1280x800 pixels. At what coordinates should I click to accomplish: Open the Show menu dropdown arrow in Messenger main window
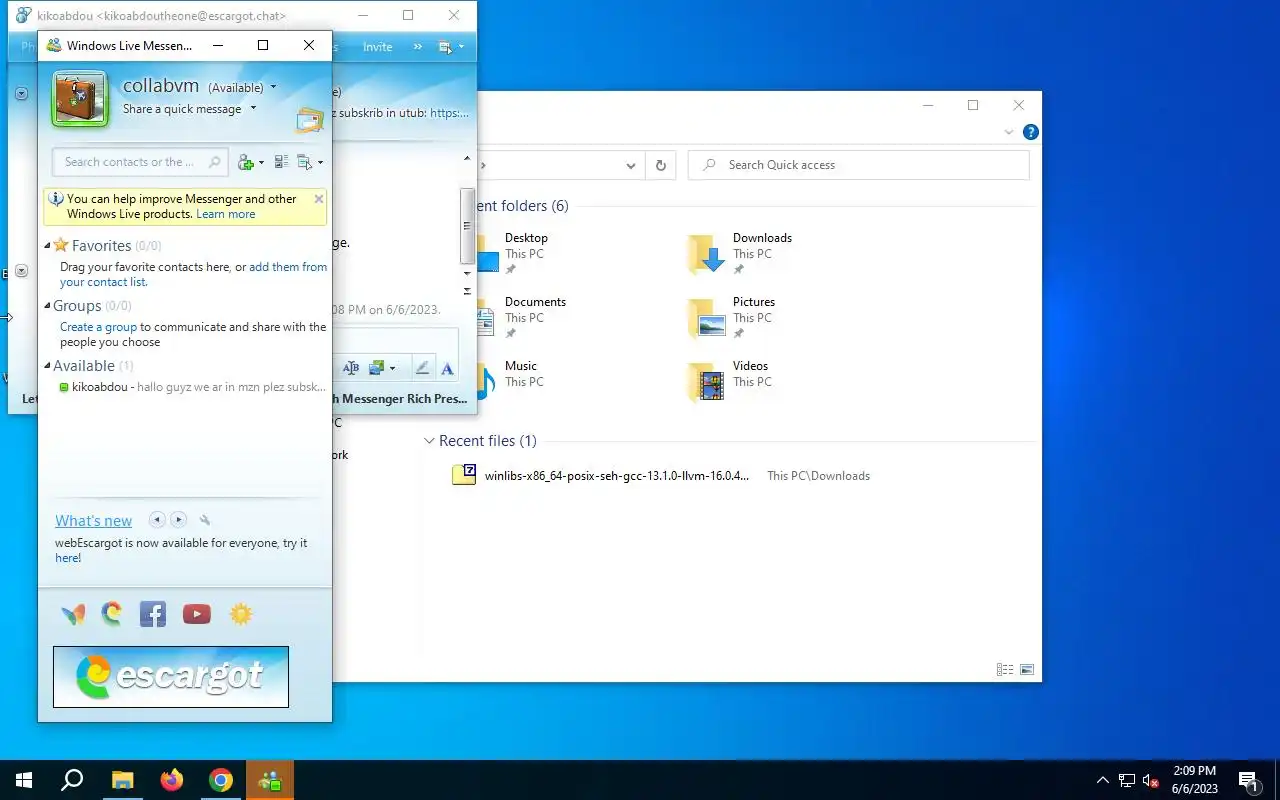pyautogui.click(x=320, y=163)
